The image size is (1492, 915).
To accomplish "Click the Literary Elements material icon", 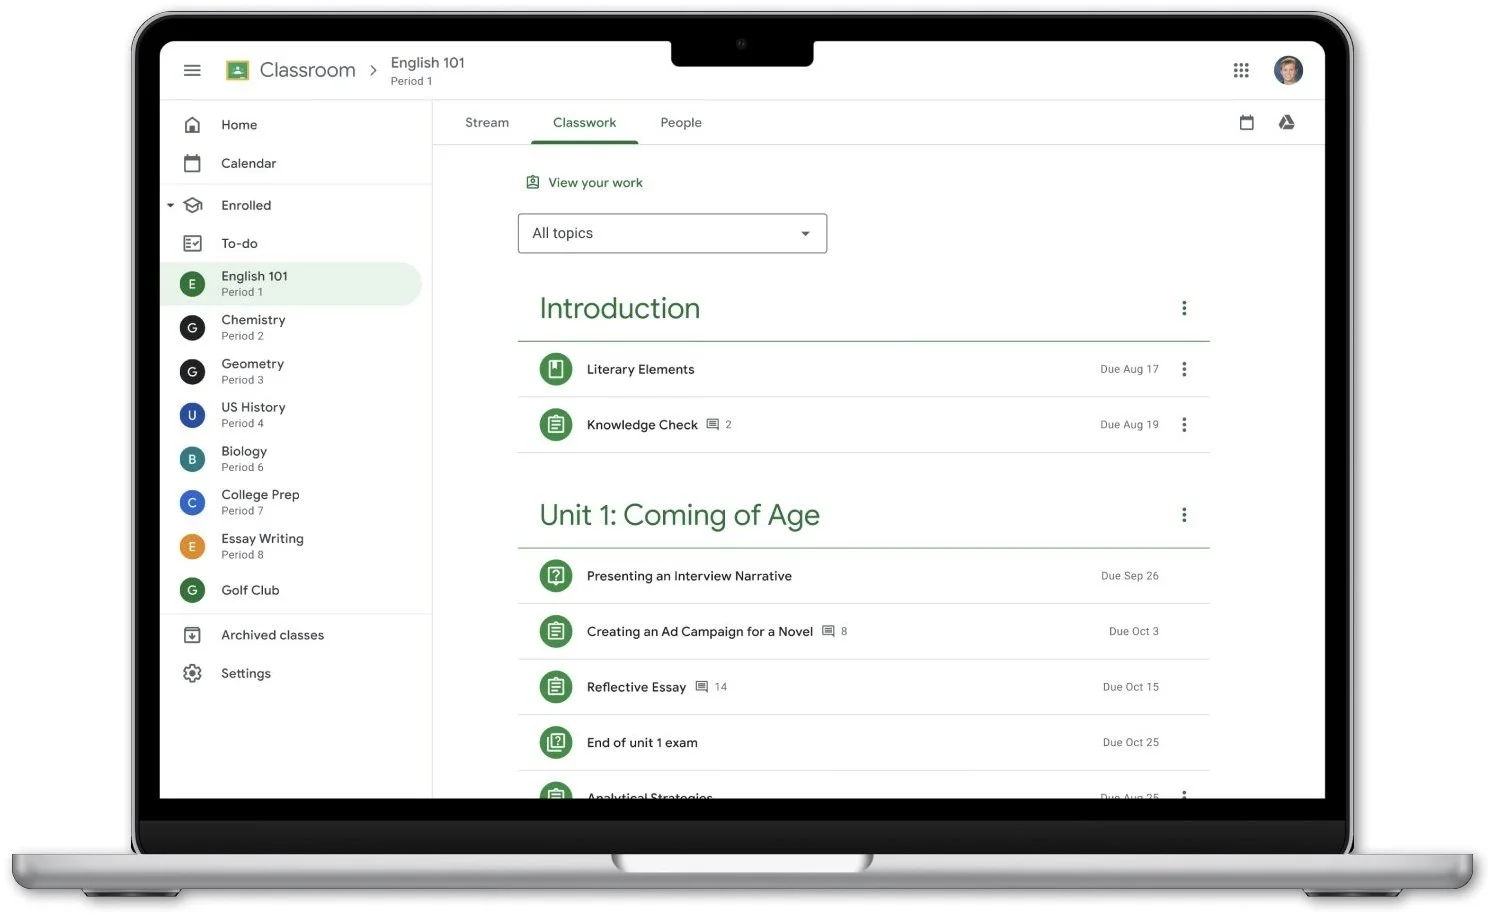I will coord(556,369).
